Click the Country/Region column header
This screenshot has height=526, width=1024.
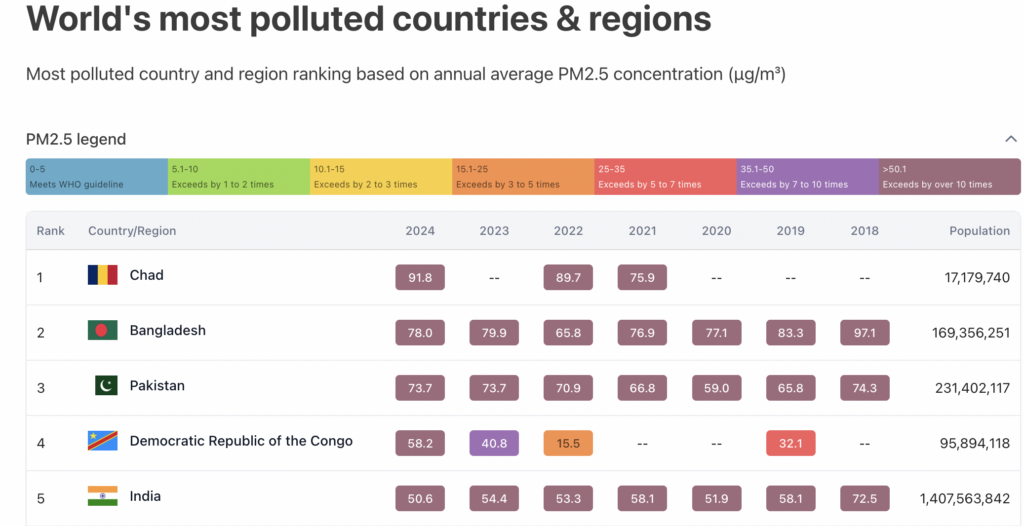[x=132, y=231]
